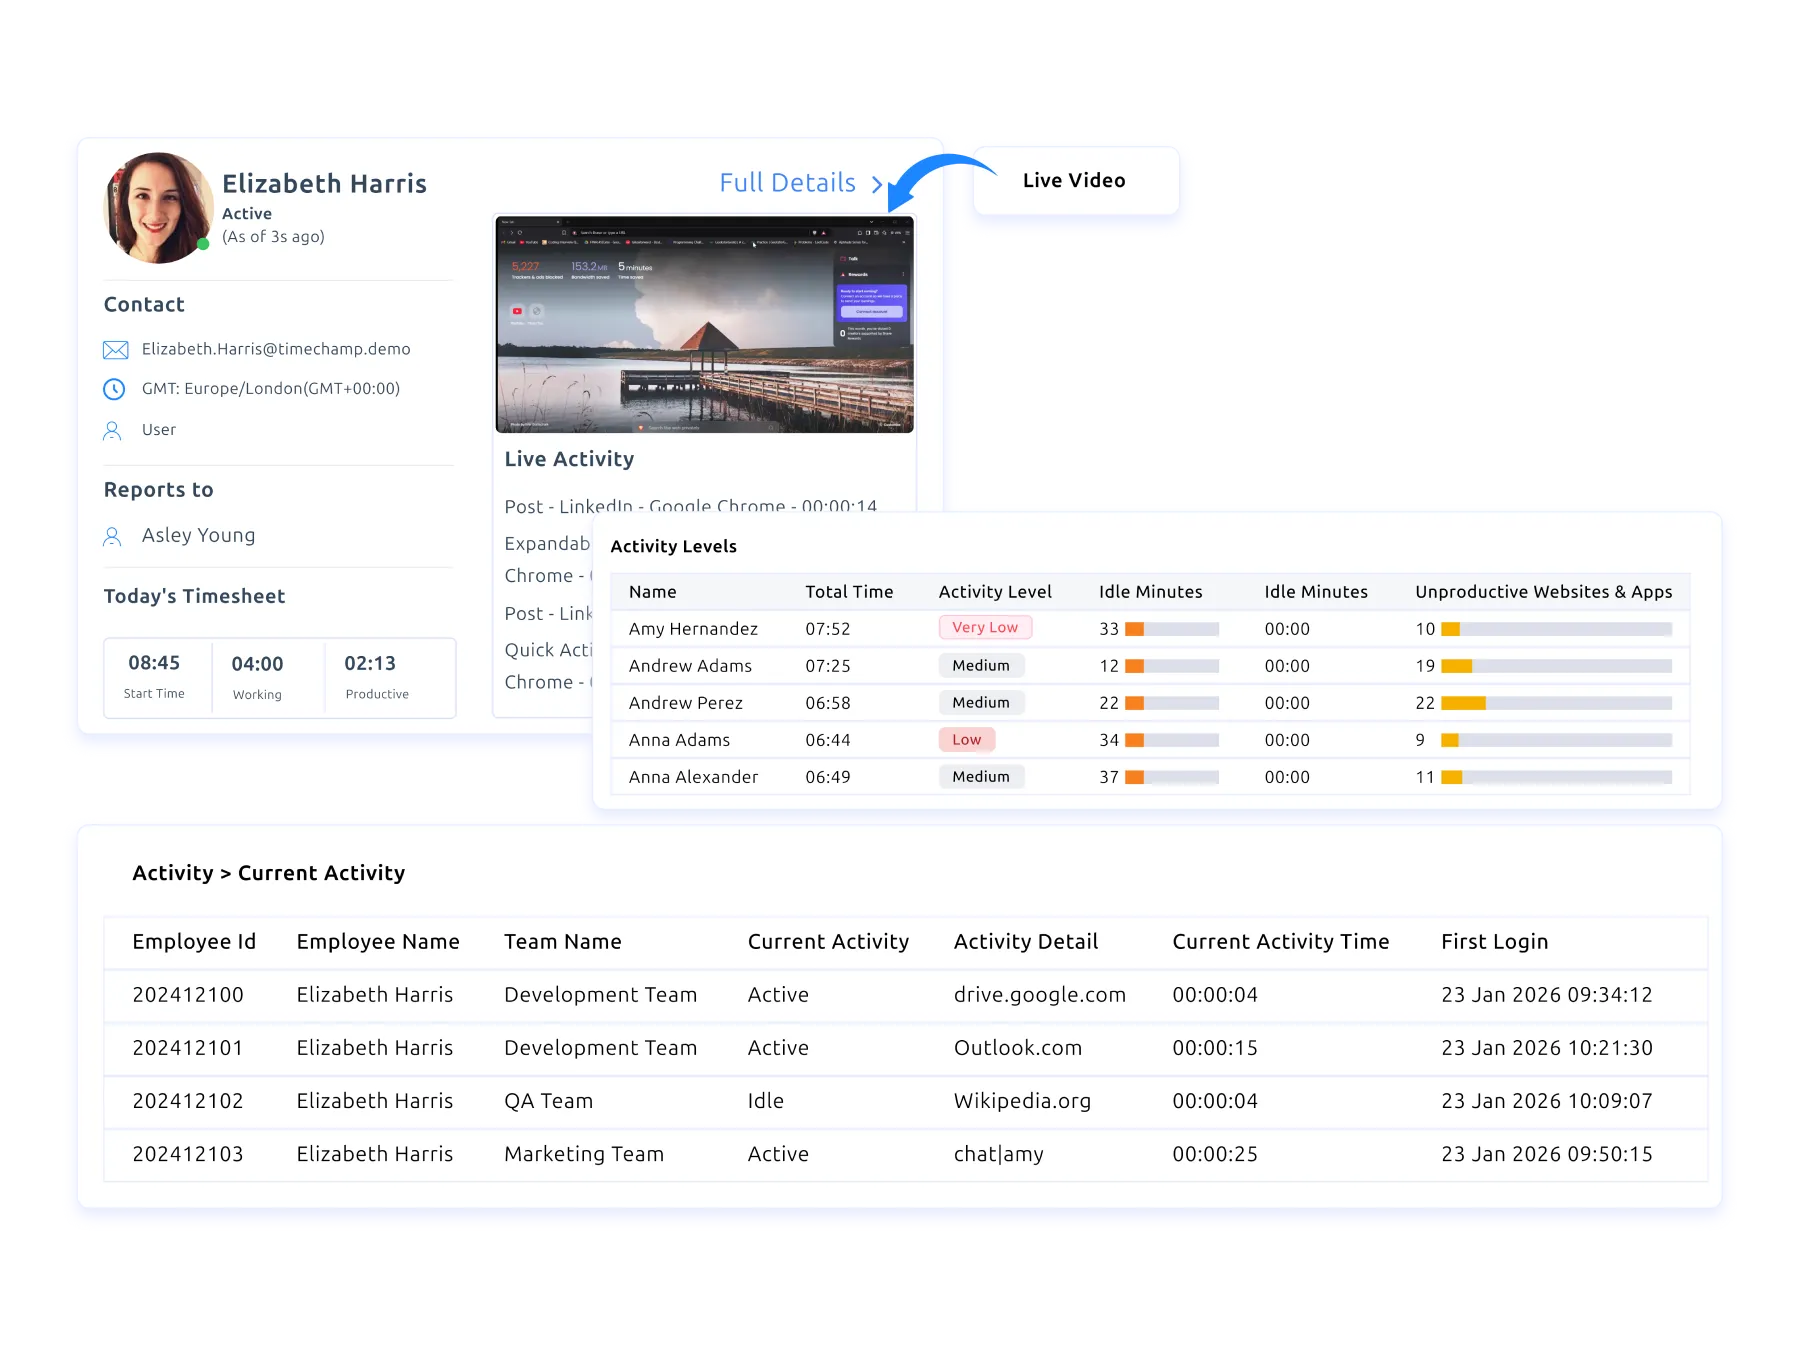Click the 08:45 Start Time cell
This screenshot has height=1346, width=1800.
tap(157, 676)
